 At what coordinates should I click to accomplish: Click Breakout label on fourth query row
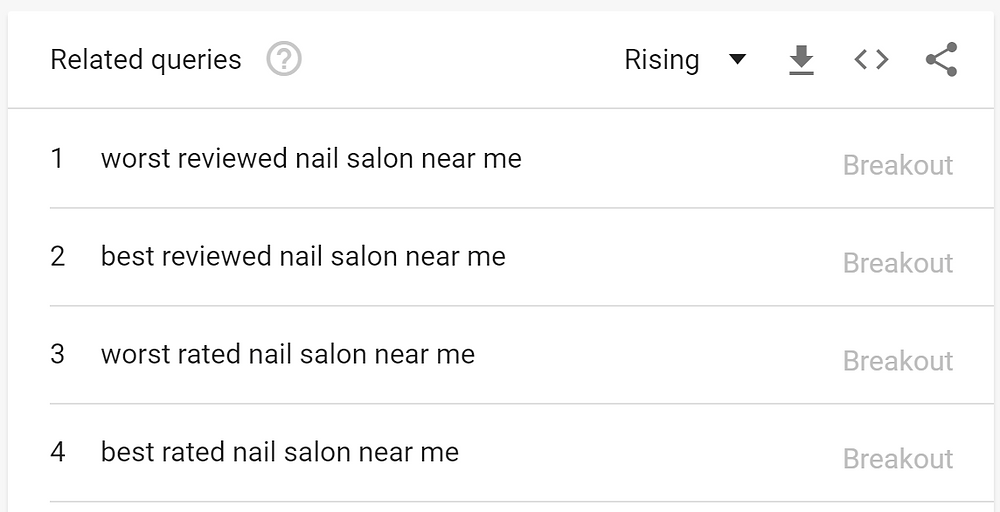point(898,458)
